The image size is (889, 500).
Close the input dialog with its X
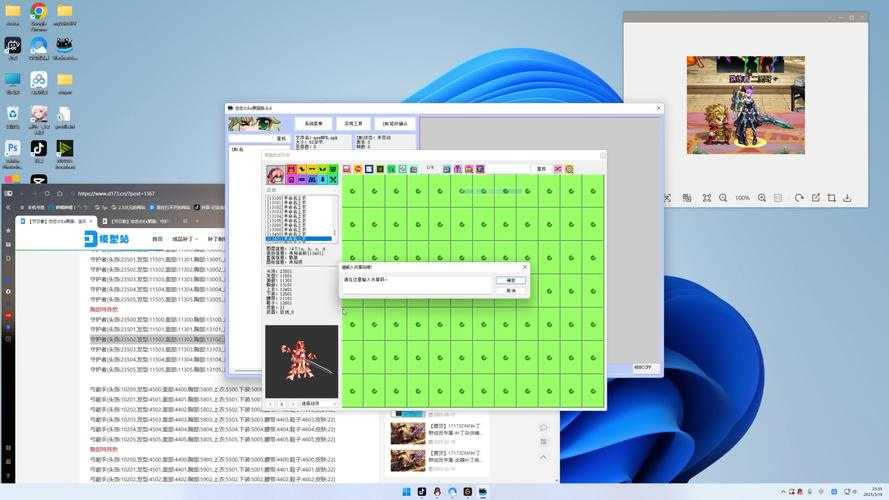pos(524,267)
